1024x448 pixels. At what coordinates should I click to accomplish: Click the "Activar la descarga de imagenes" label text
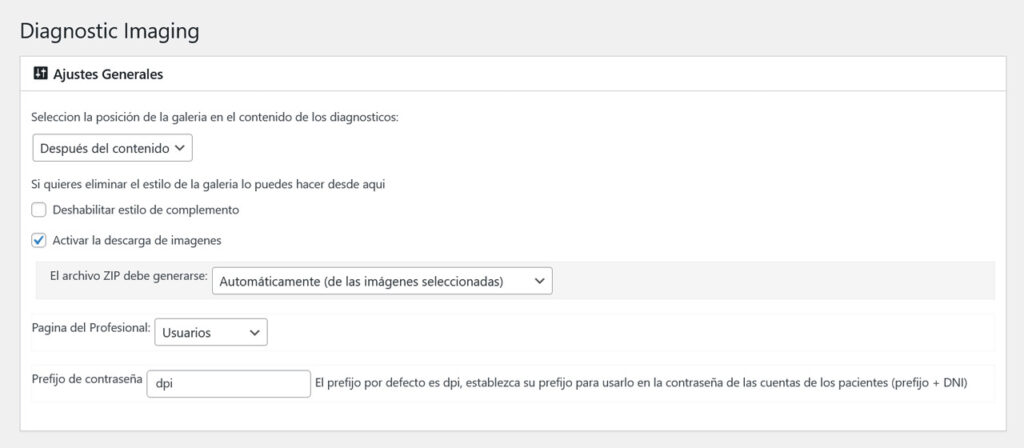click(137, 240)
